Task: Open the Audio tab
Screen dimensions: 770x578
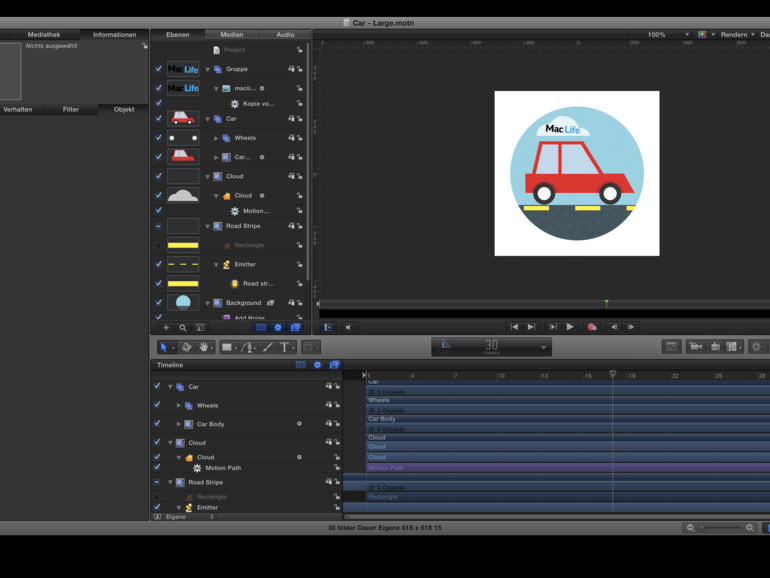Action: pos(285,34)
